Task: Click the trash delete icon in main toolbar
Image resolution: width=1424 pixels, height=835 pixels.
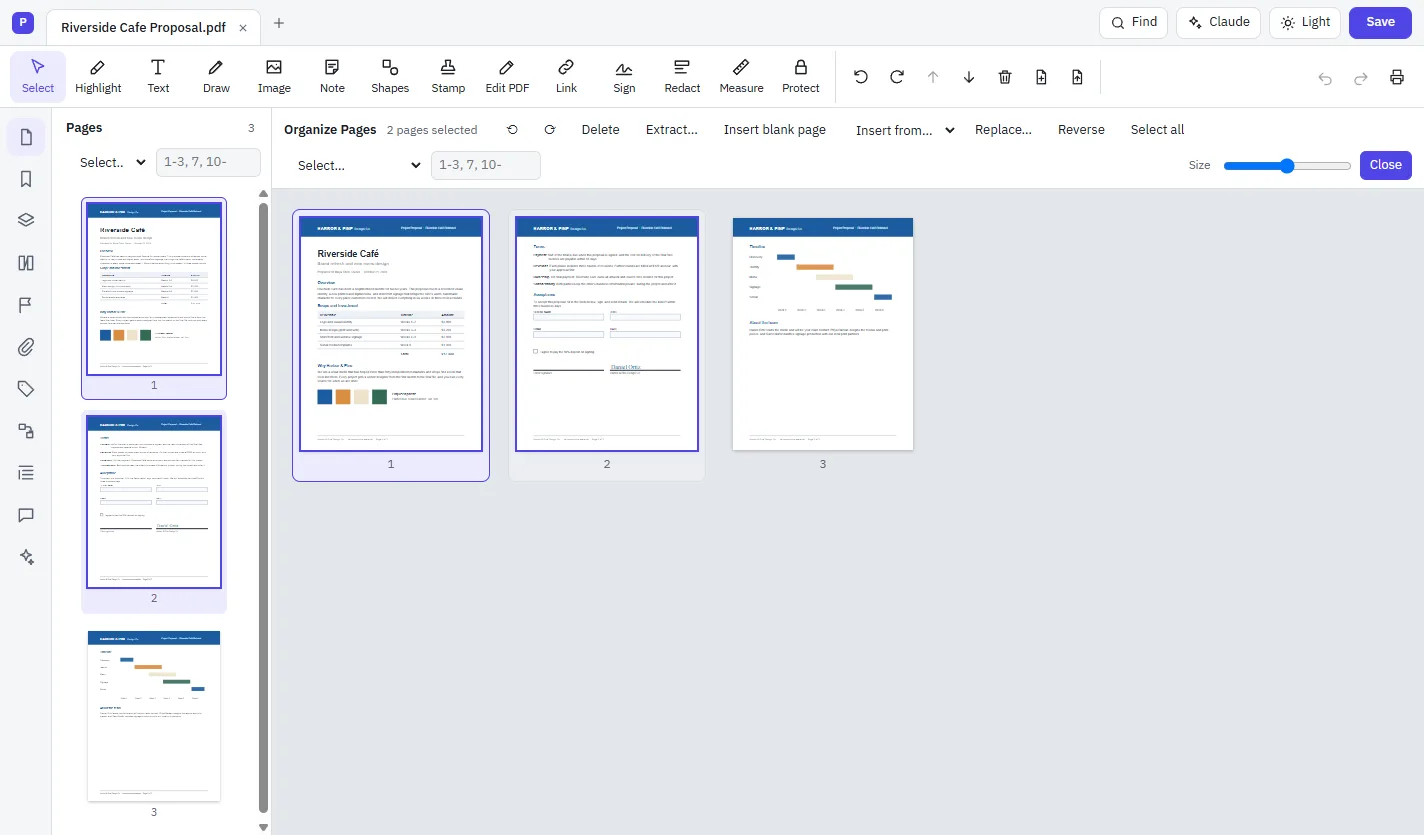Action: click(1005, 77)
